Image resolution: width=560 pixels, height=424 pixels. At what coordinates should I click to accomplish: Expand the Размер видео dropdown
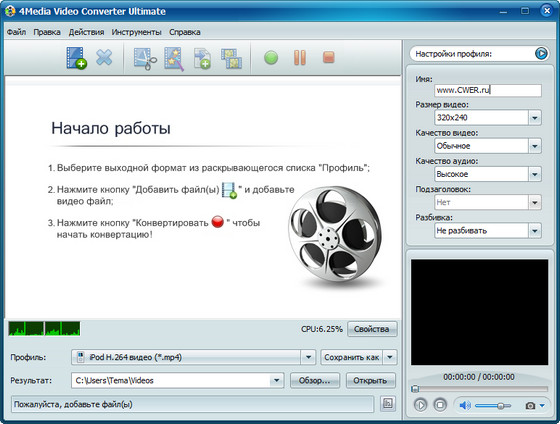535,118
